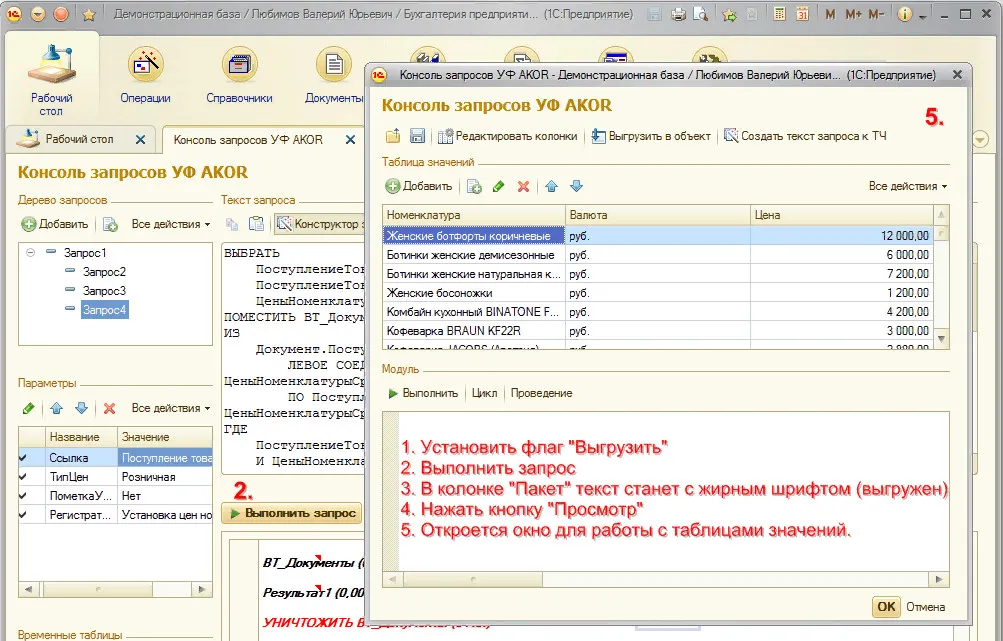Screen dimensions: 1003x641
Task: Open Все действия dropdown in Таблица значений
Action: click(907, 186)
